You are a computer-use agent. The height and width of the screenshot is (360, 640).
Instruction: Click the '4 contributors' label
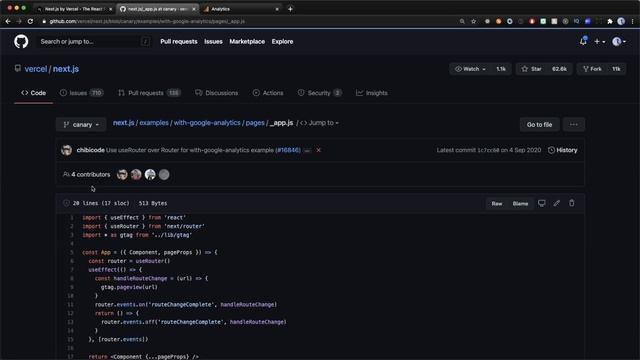[87, 175]
